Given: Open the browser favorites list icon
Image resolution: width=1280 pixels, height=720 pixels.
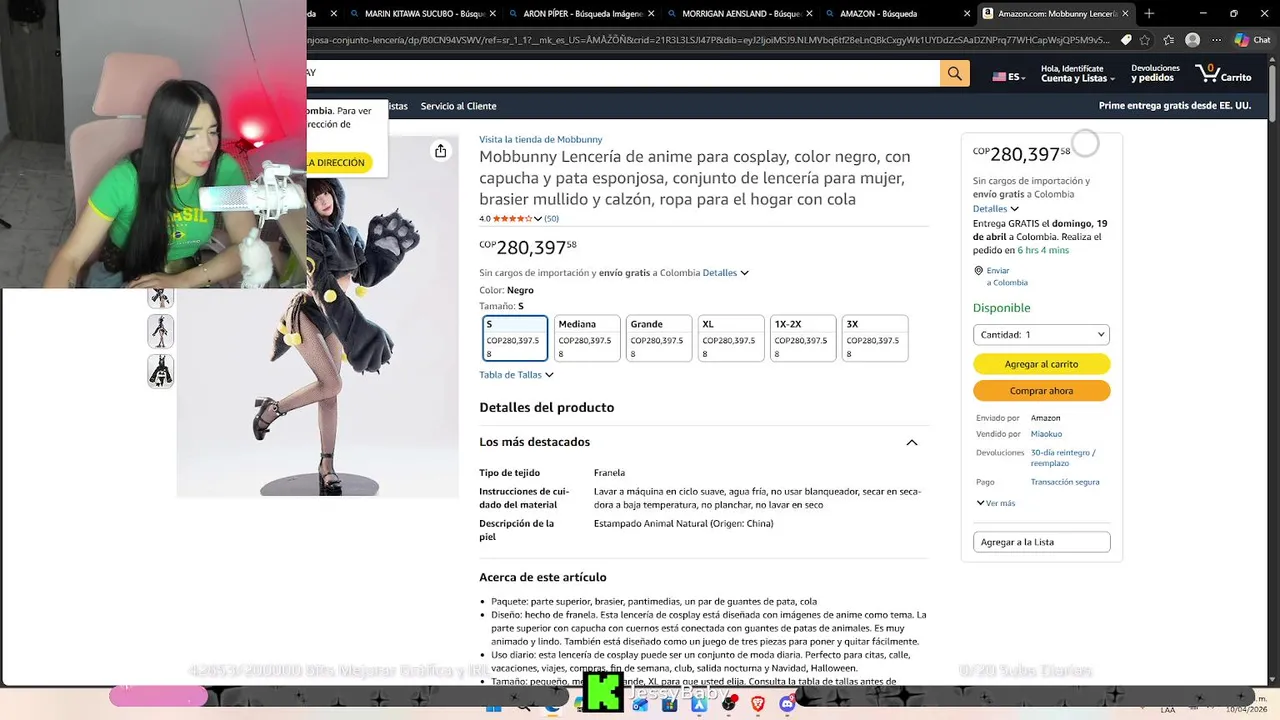Looking at the screenshot, I should (x=1168, y=40).
